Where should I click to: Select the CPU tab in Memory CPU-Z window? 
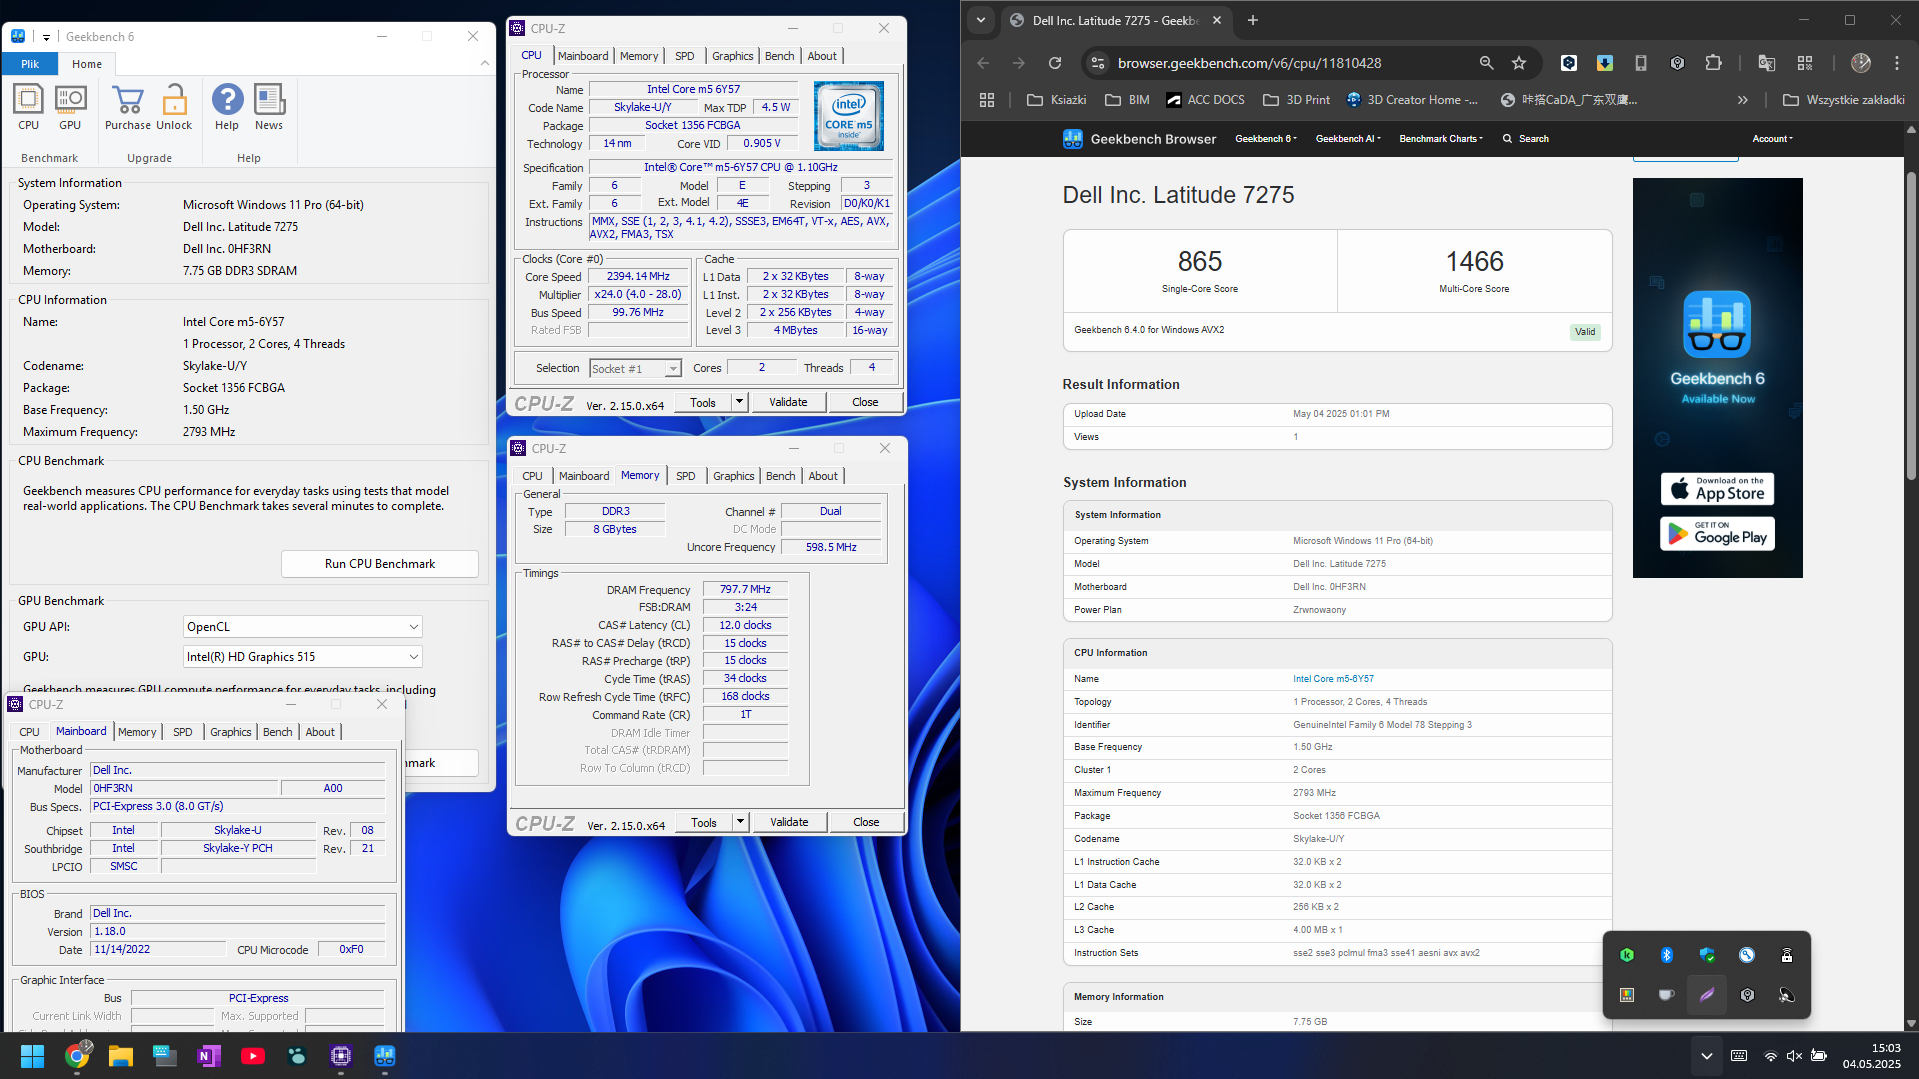pyautogui.click(x=532, y=476)
